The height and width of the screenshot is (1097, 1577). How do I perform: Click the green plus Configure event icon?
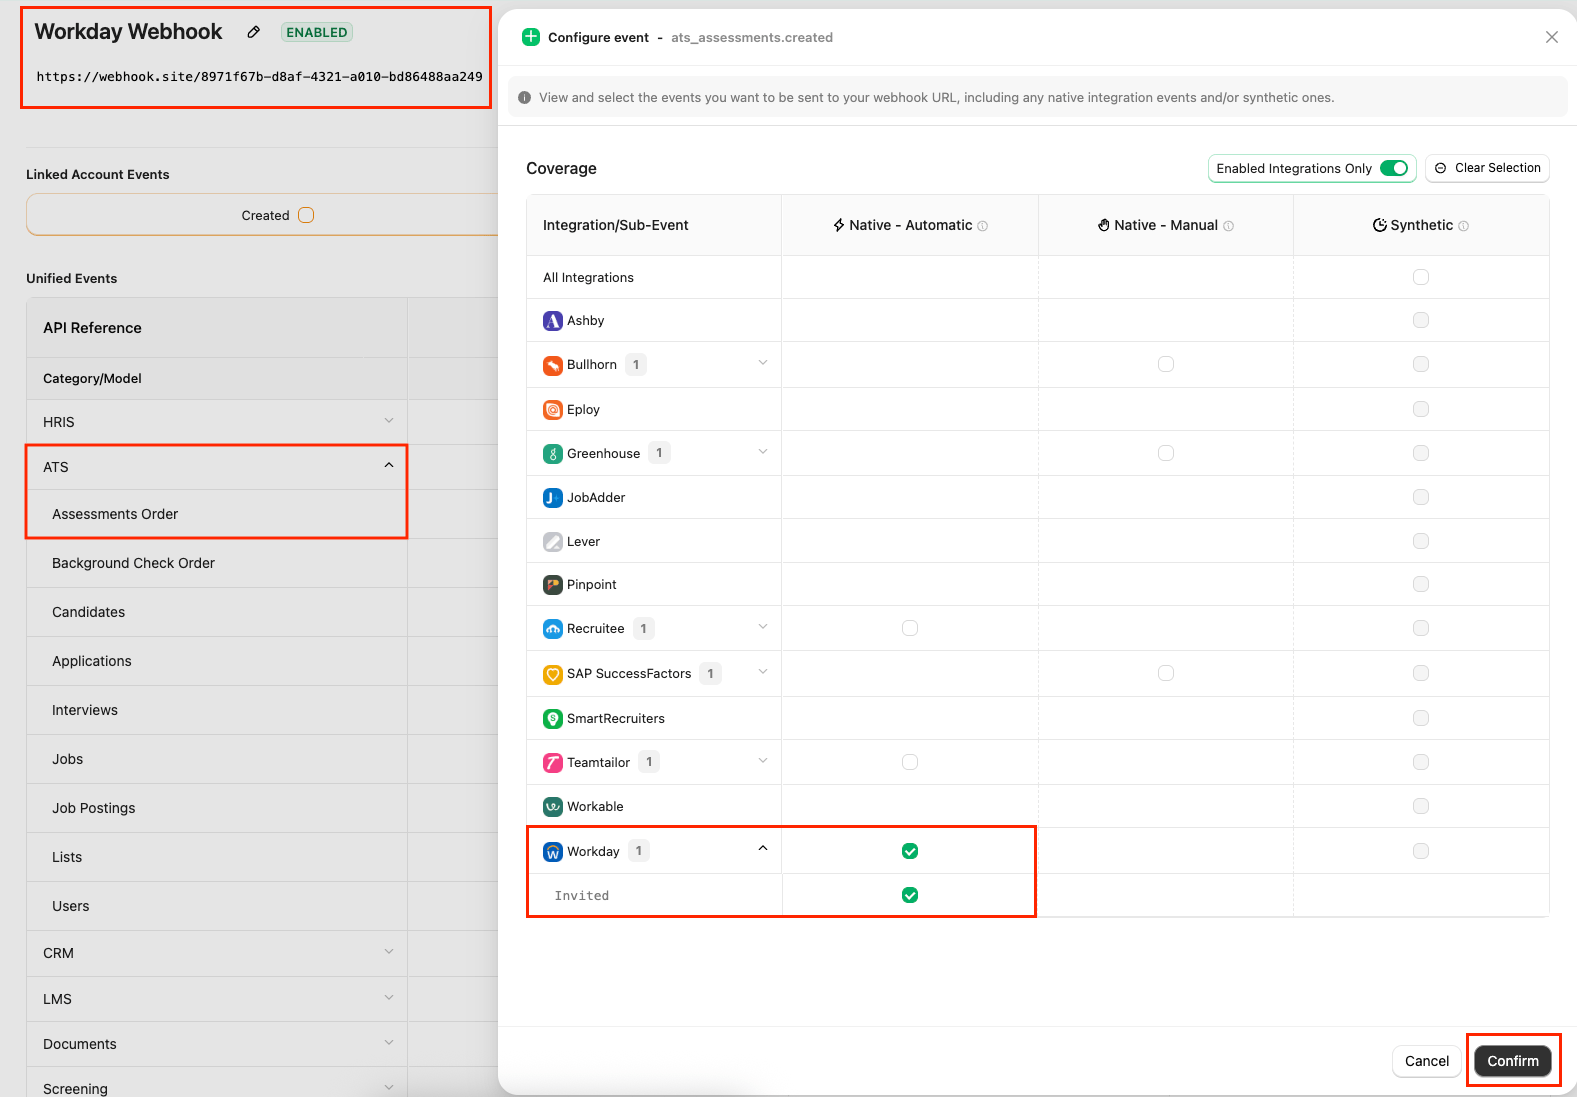[531, 37]
